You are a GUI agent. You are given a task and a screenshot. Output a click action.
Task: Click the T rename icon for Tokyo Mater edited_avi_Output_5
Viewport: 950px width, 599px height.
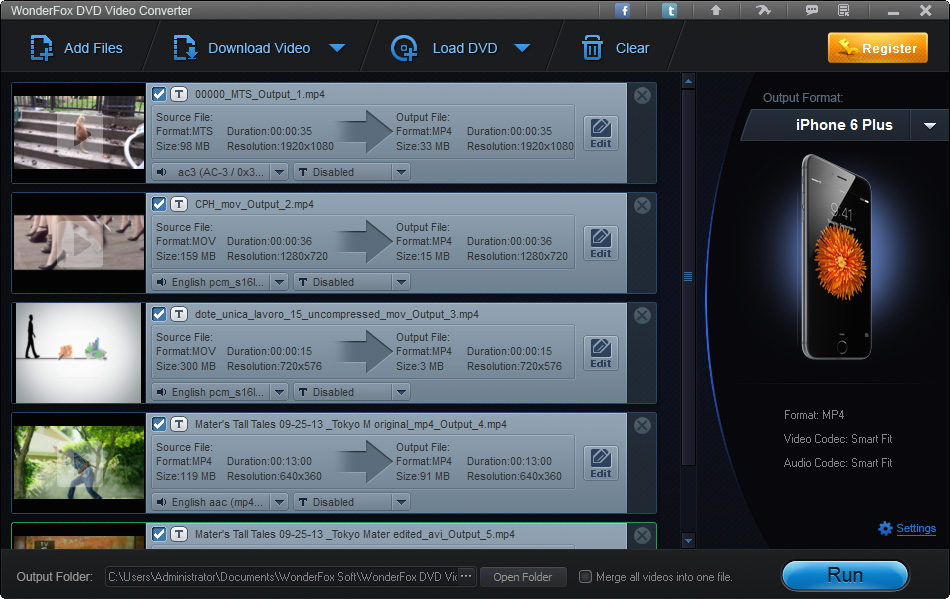click(178, 534)
